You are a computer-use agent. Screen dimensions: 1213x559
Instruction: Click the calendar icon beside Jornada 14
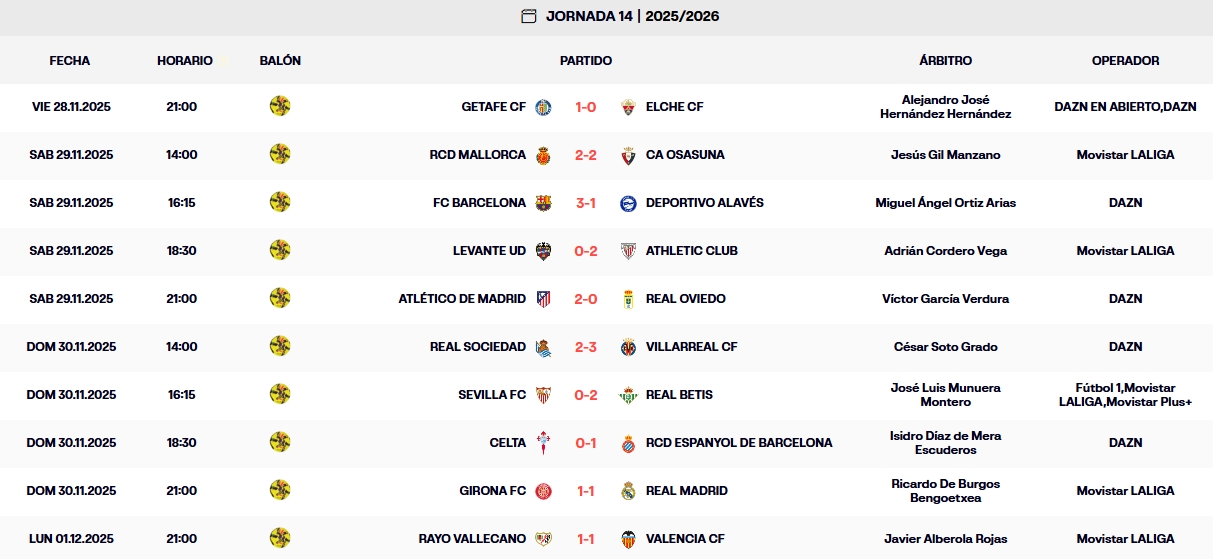tap(529, 16)
